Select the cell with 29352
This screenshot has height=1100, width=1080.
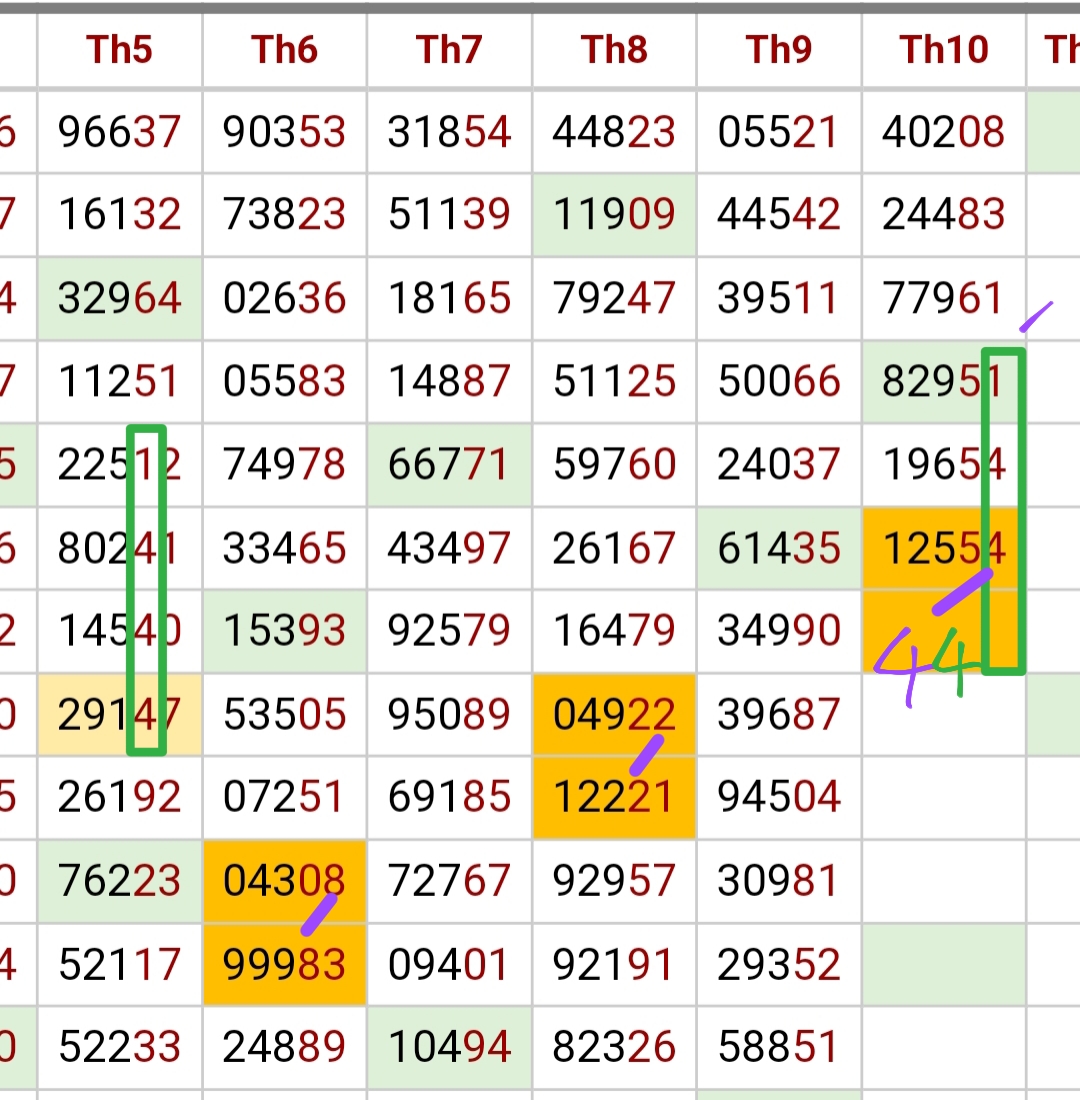pos(779,965)
